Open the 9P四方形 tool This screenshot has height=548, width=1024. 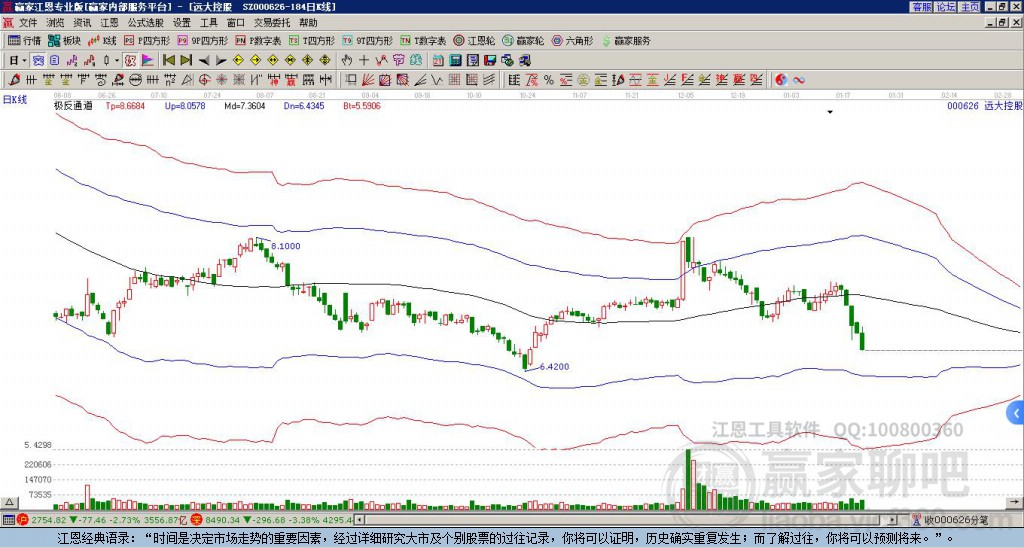202,40
